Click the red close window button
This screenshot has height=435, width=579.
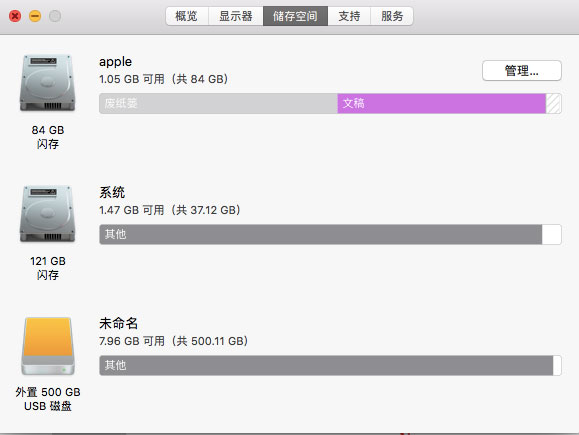click(x=15, y=16)
